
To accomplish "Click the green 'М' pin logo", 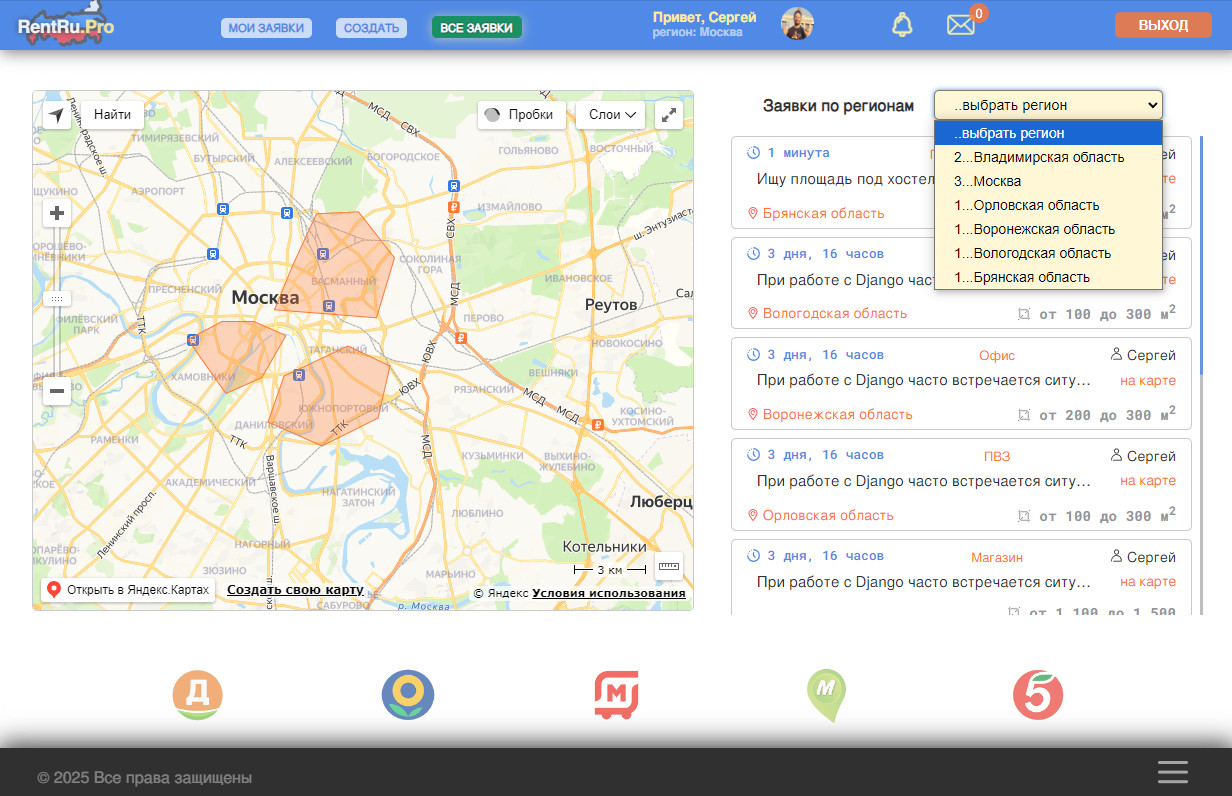I will pyautogui.click(x=826, y=695).
